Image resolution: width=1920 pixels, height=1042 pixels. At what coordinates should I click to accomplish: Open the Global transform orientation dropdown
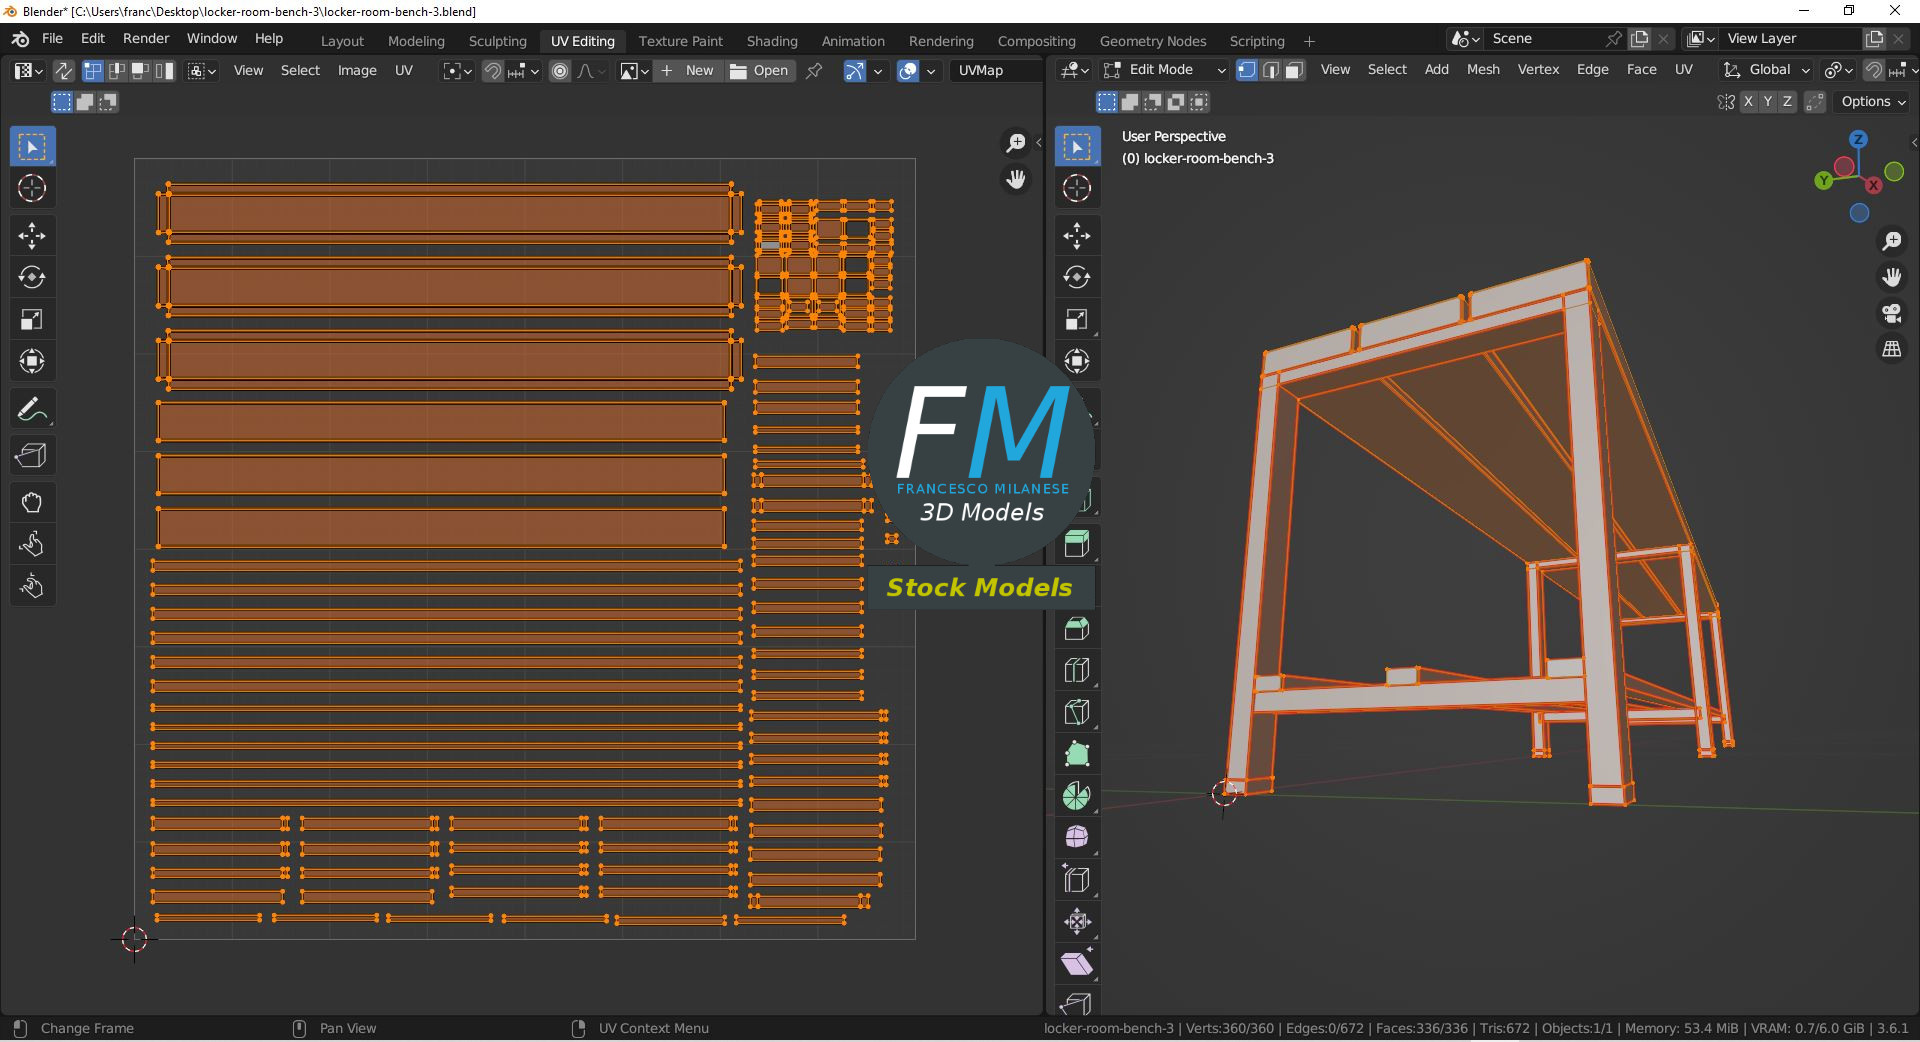[1766, 70]
